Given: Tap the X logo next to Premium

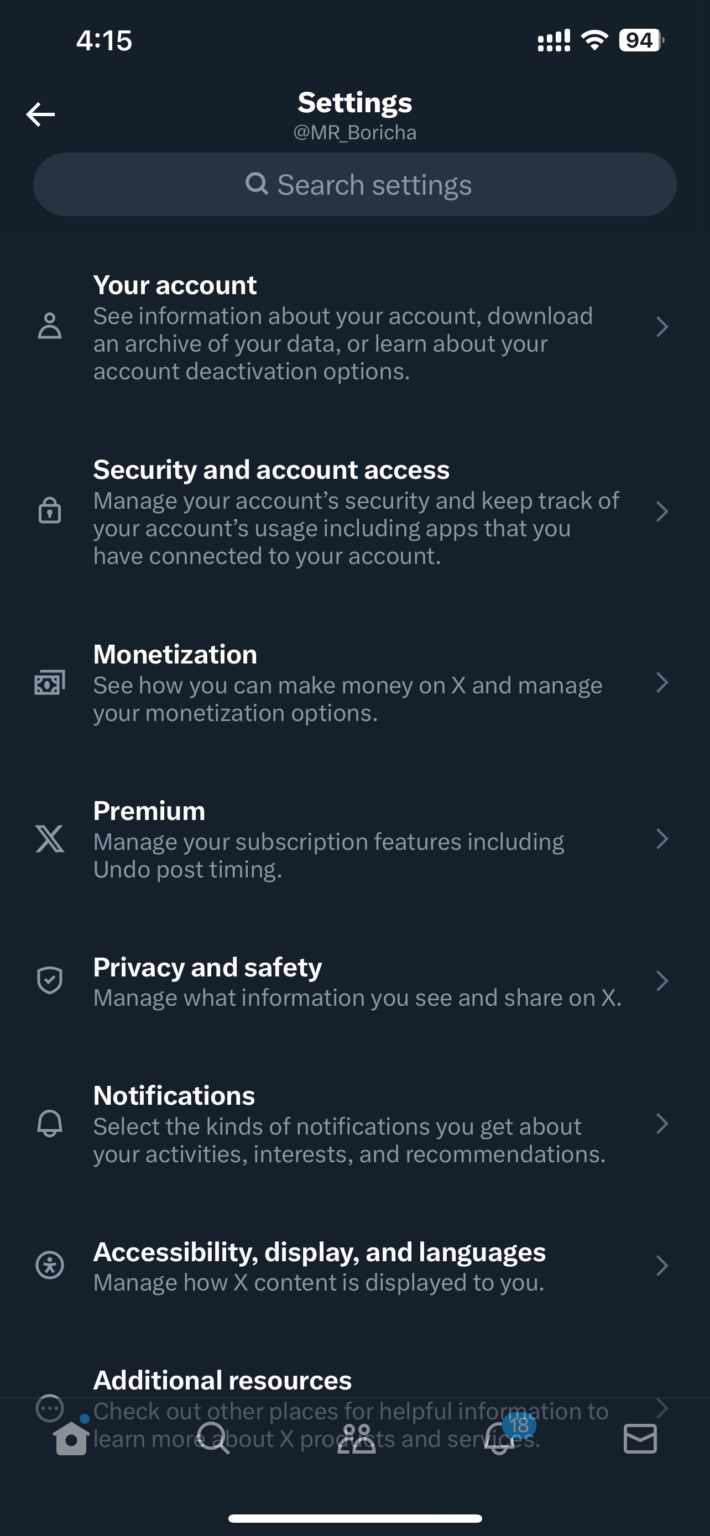Looking at the screenshot, I should pos(49,839).
